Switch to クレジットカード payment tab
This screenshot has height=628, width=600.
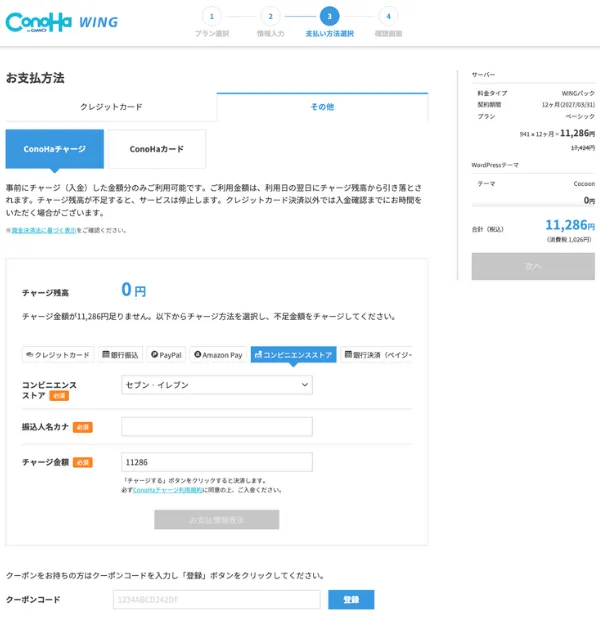pos(110,107)
